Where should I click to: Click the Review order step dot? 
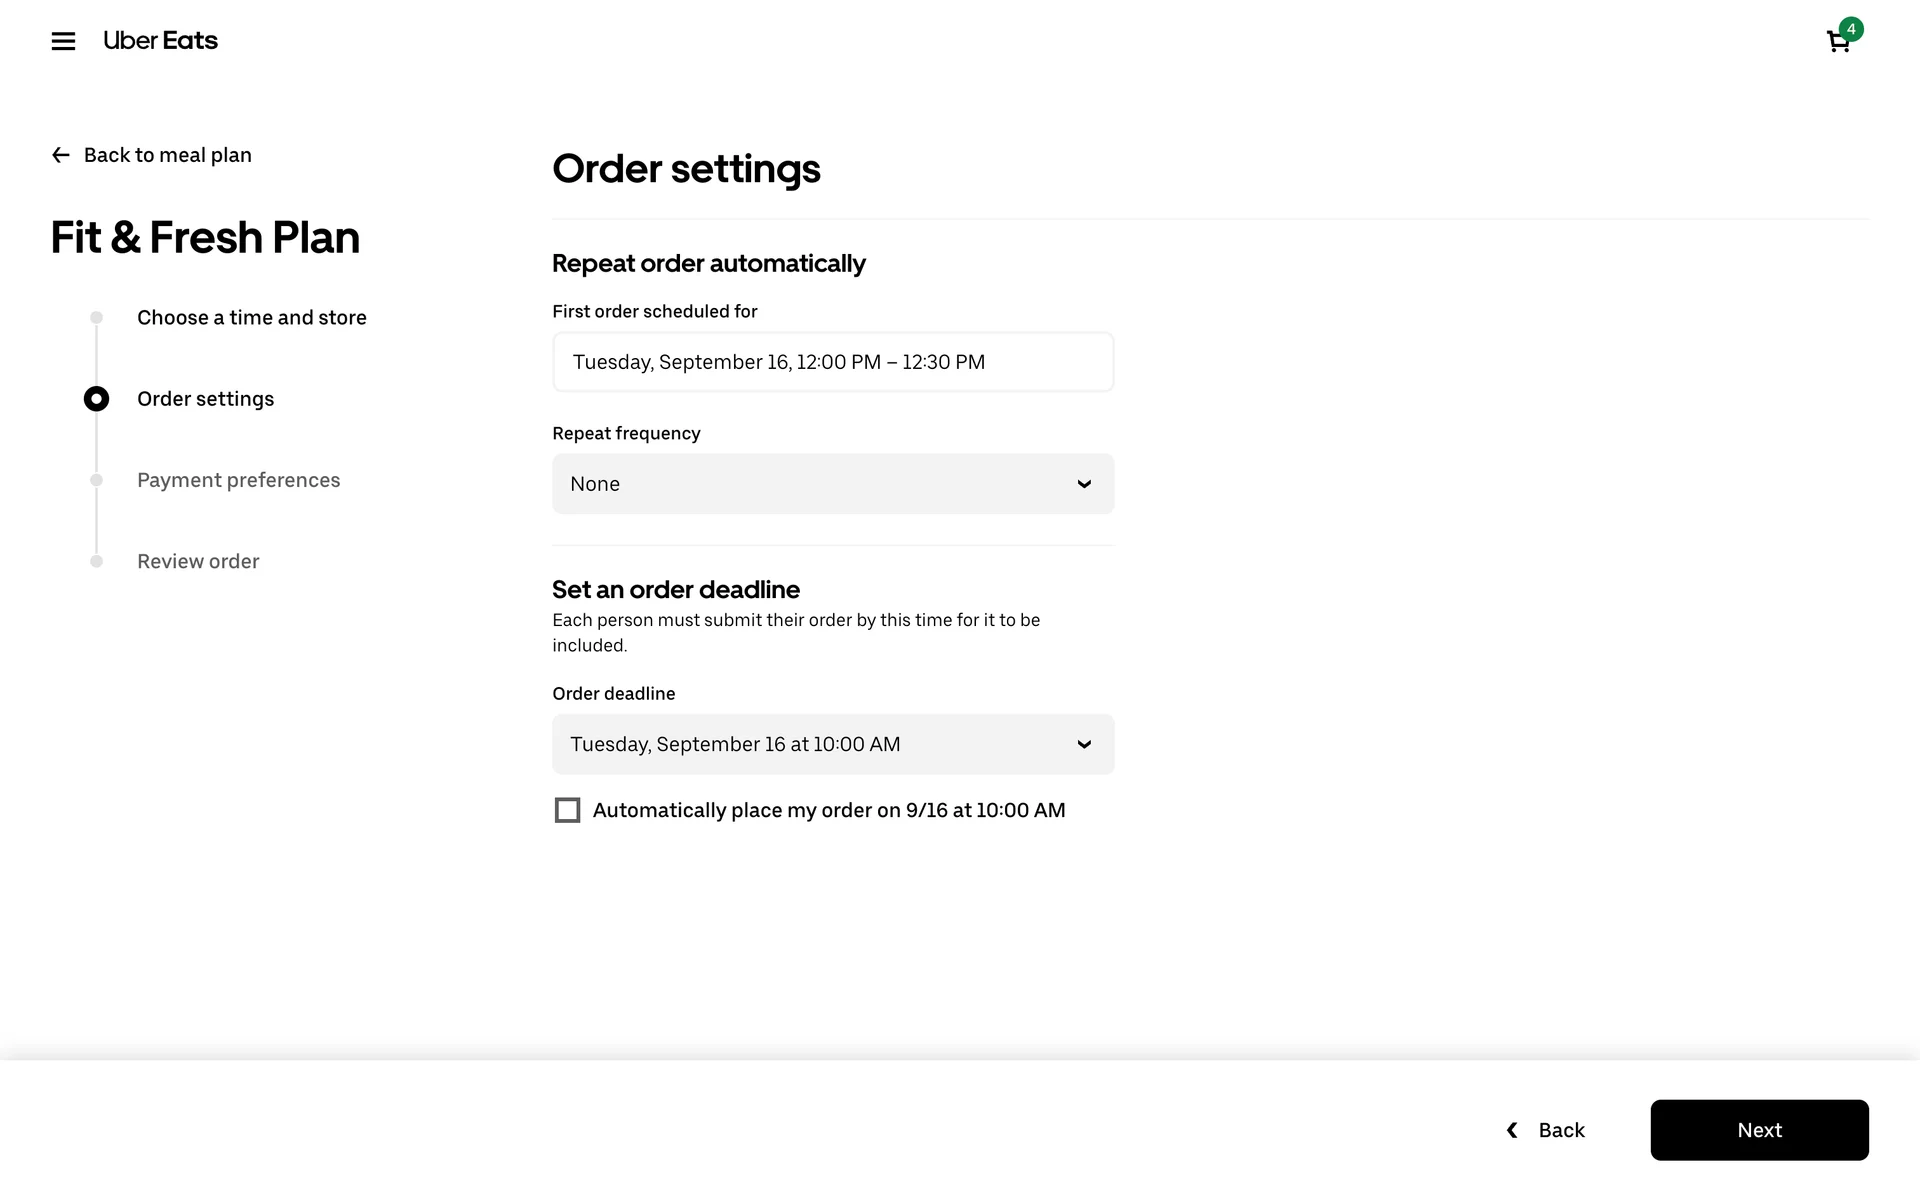coord(96,562)
